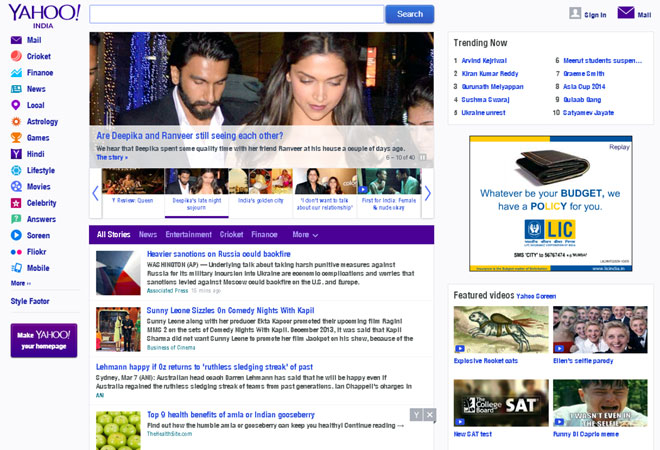Click the Y button on the ad overlay
The image size is (660, 450).
click(x=416, y=415)
